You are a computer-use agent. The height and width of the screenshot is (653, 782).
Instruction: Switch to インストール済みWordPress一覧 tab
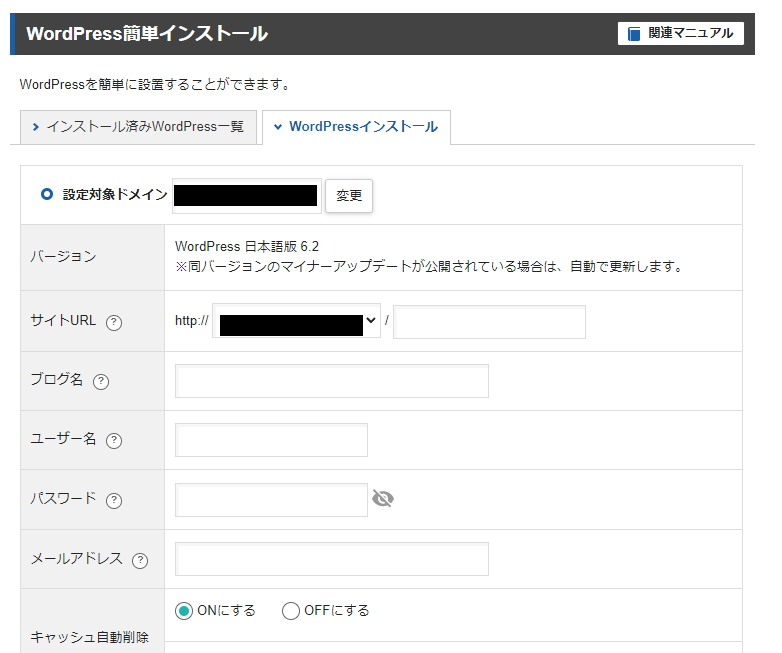pos(138,127)
